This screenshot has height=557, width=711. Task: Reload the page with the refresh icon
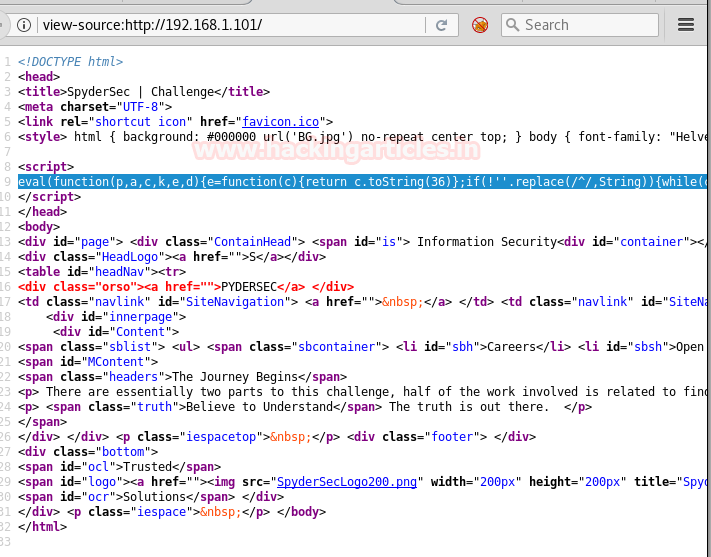442,25
